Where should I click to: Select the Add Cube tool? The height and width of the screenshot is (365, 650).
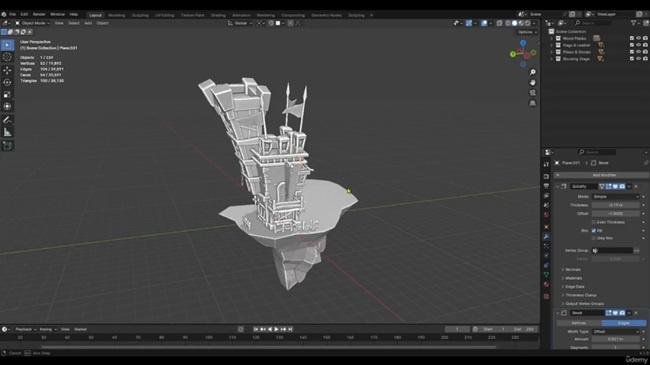point(7,146)
